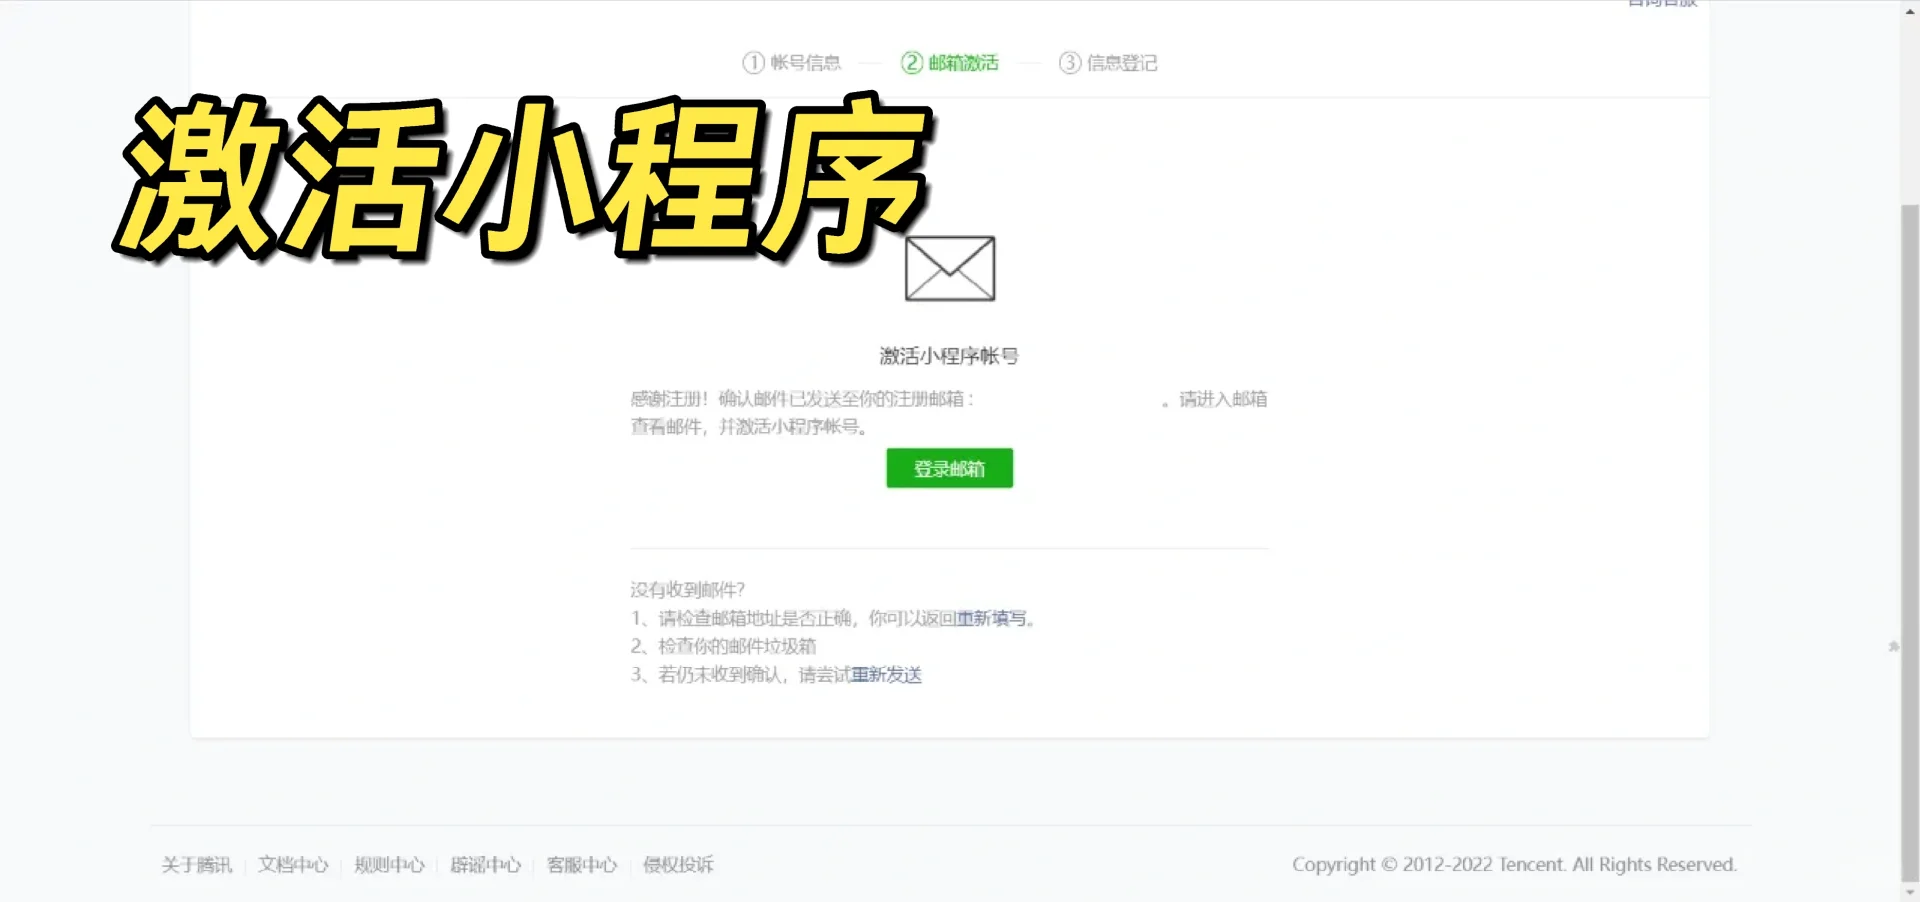The height and width of the screenshot is (902, 1920).
Task: Select the 信息登记 step label
Action: 1122,63
